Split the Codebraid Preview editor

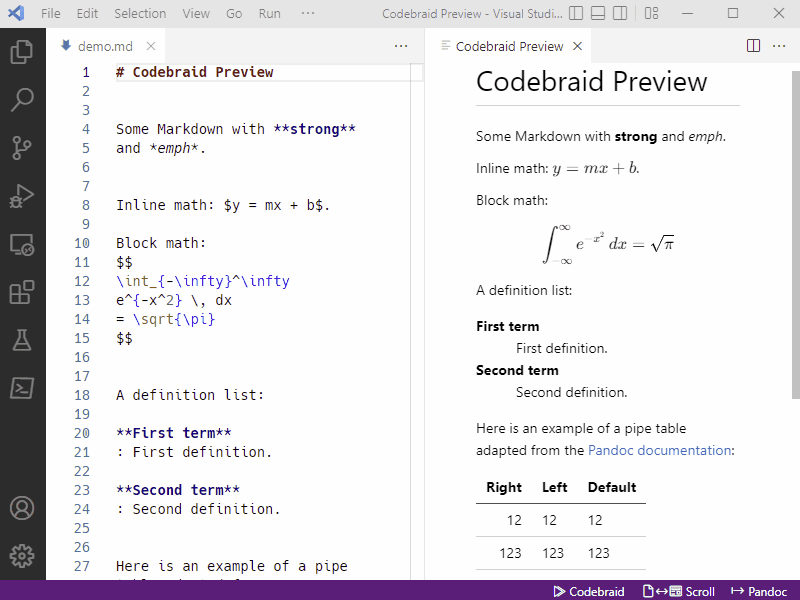(x=753, y=46)
